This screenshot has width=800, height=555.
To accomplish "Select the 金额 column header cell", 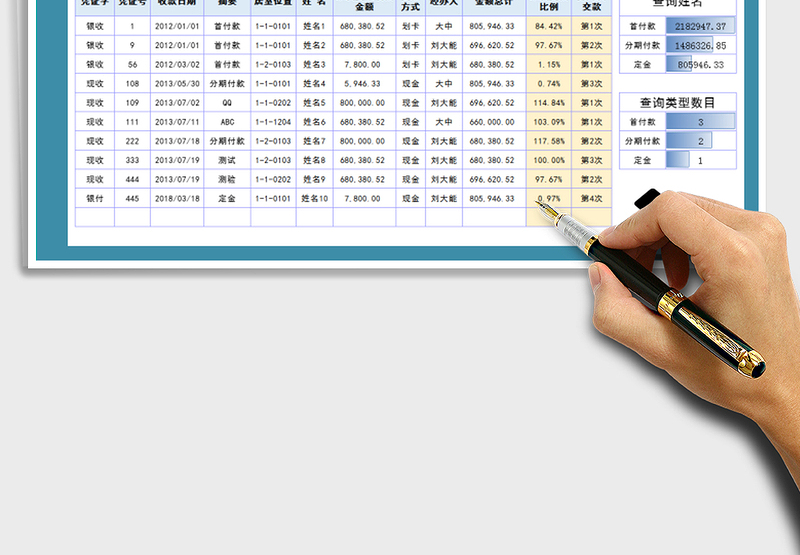I will coord(364,6).
